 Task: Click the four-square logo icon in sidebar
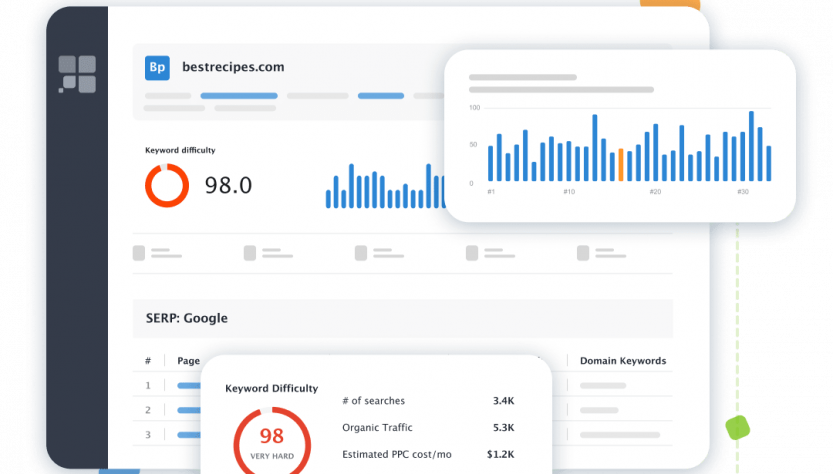click(x=77, y=74)
